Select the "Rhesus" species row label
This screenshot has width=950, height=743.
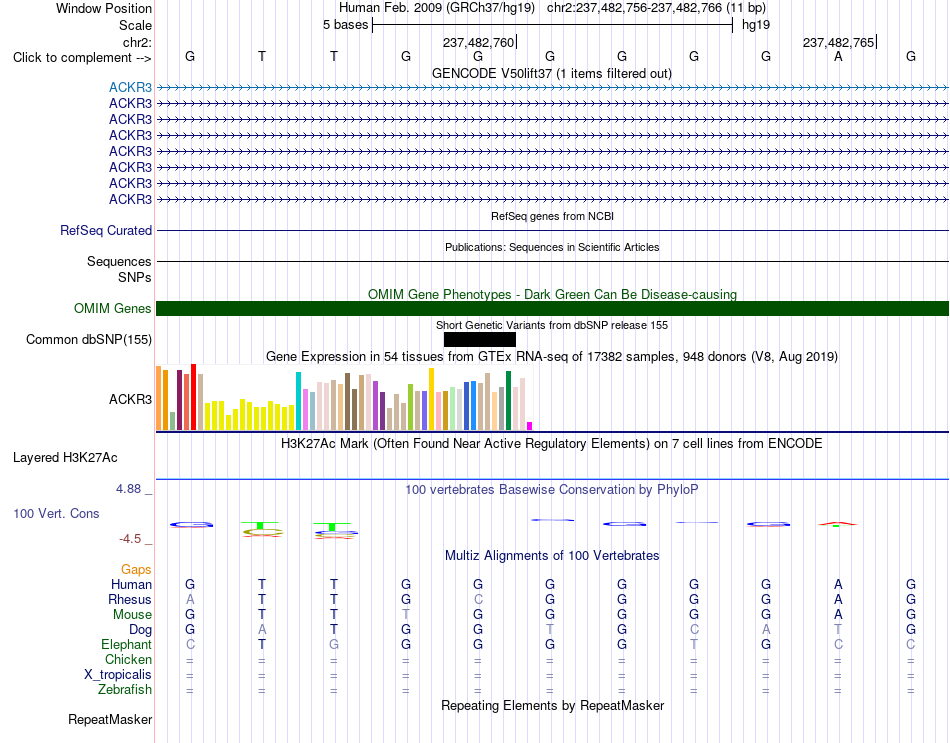130,599
